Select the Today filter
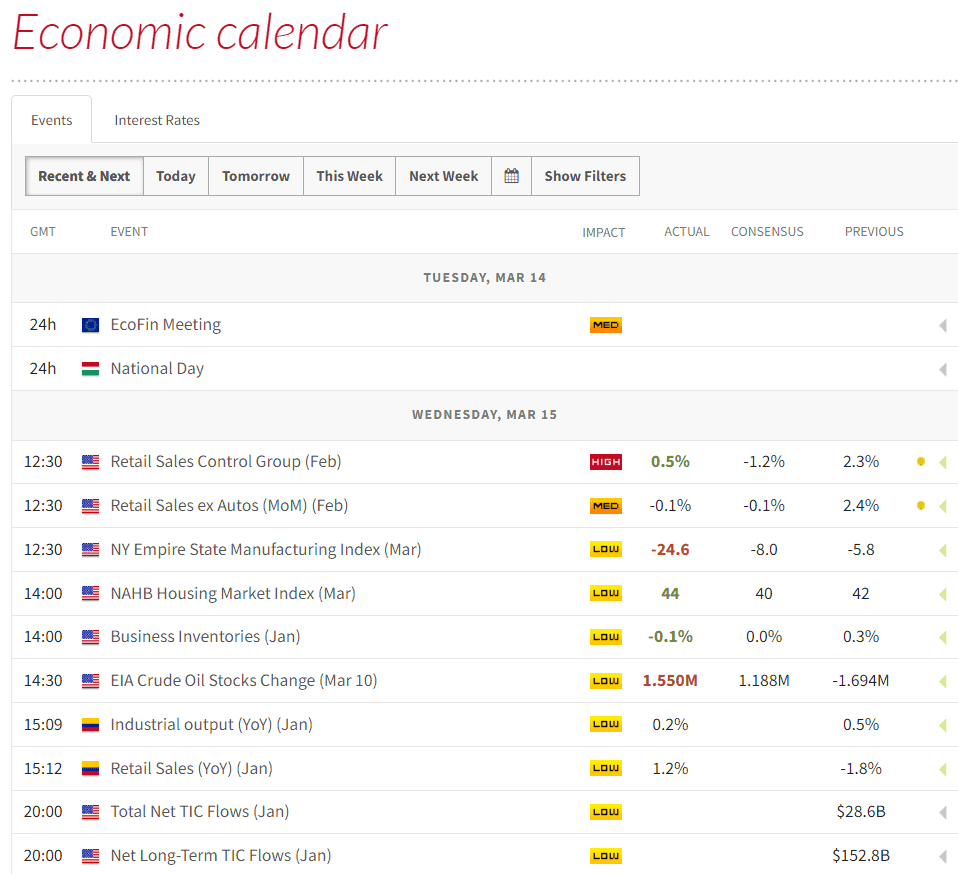Screen dimensions: 958x874 (176, 176)
